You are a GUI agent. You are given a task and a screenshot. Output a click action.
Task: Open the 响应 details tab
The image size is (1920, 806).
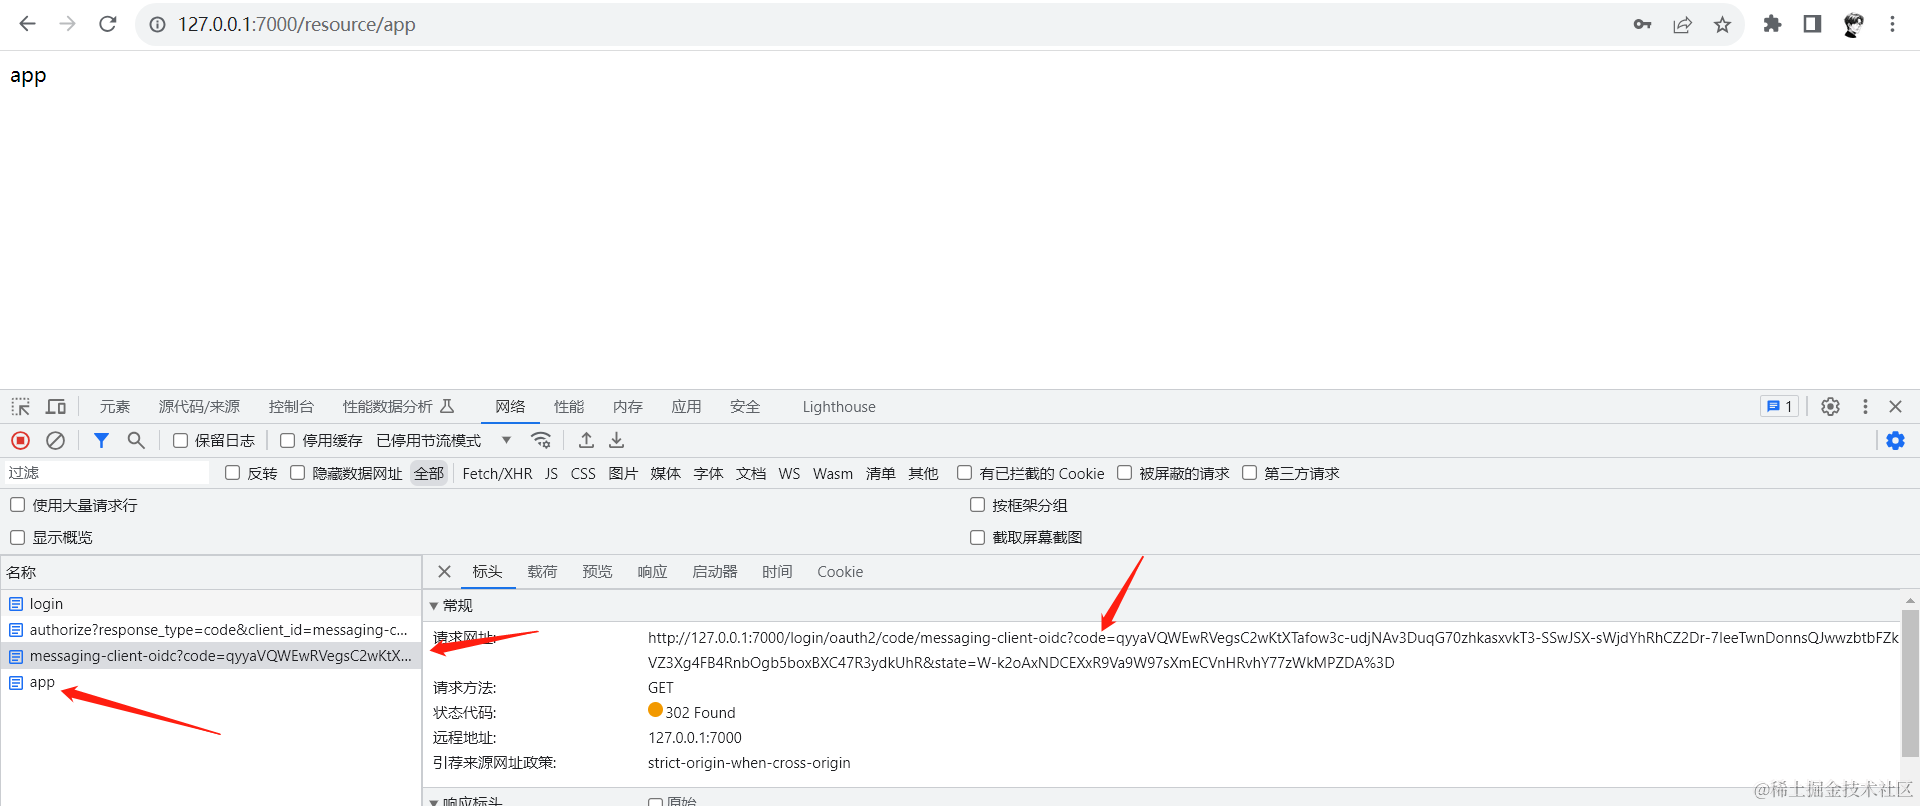(x=652, y=571)
